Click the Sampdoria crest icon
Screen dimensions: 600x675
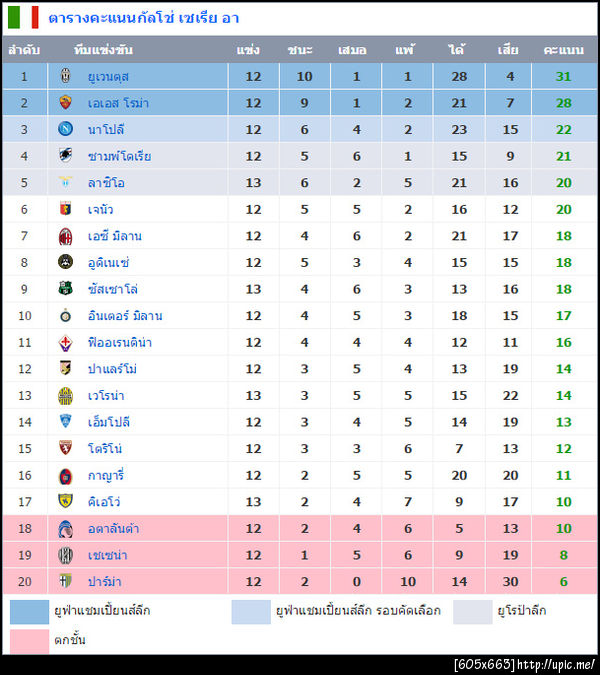(66, 156)
